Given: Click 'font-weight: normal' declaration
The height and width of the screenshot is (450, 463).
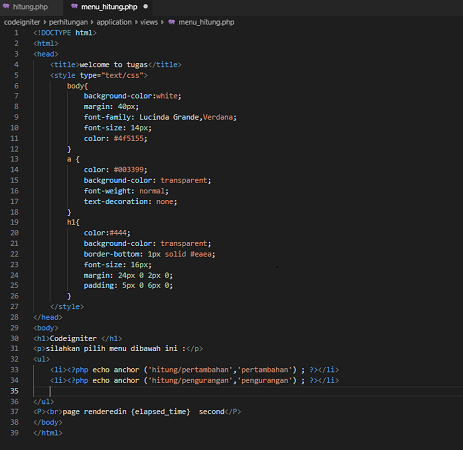Looking at the screenshot, I should click(126, 191).
